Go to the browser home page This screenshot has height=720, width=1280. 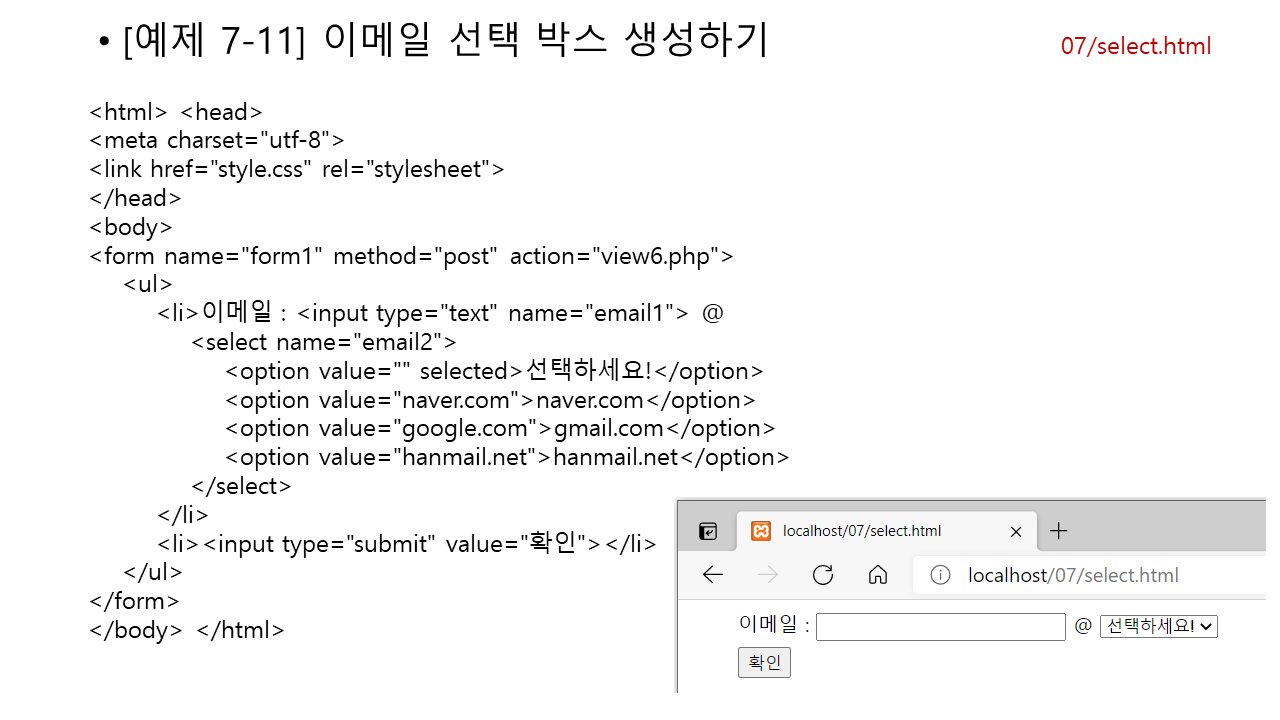[878, 575]
